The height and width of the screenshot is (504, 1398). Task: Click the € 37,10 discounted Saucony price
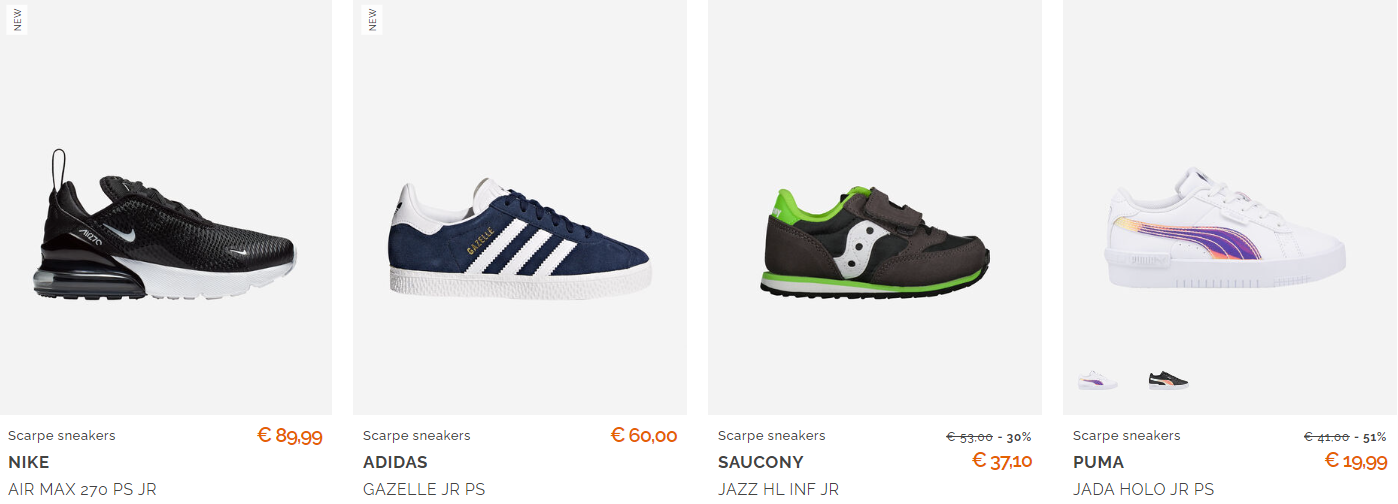pyautogui.click(x=1002, y=461)
